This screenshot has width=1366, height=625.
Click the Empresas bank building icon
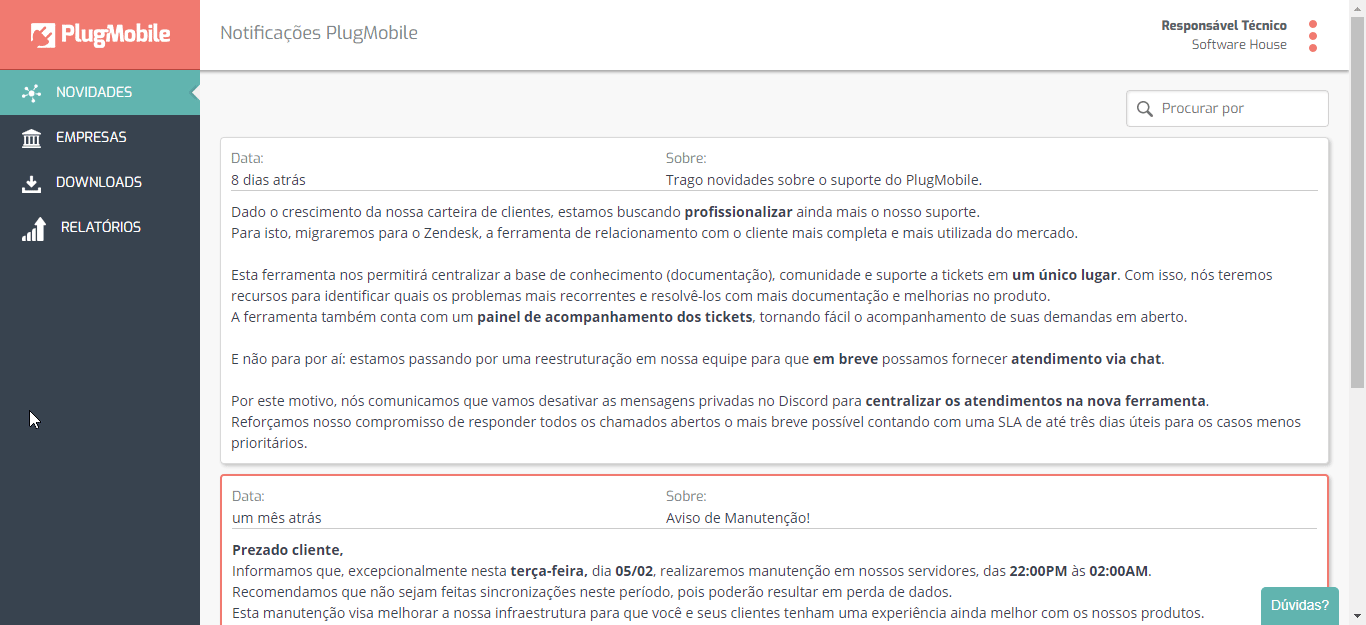click(x=31, y=138)
